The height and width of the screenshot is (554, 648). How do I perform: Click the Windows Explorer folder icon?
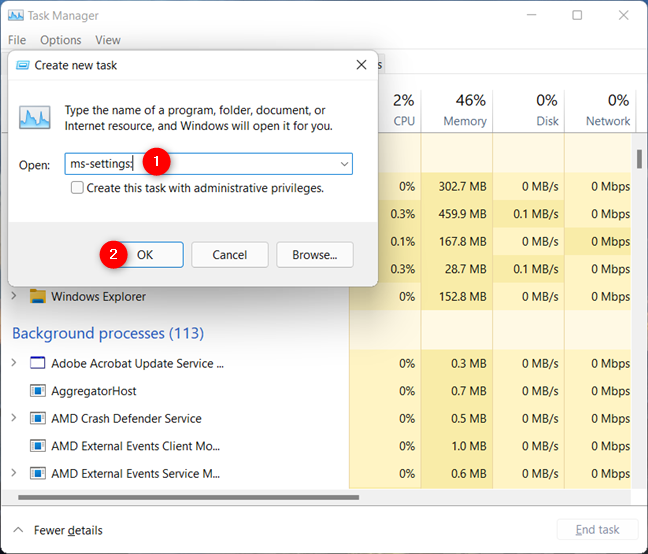tap(38, 296)
